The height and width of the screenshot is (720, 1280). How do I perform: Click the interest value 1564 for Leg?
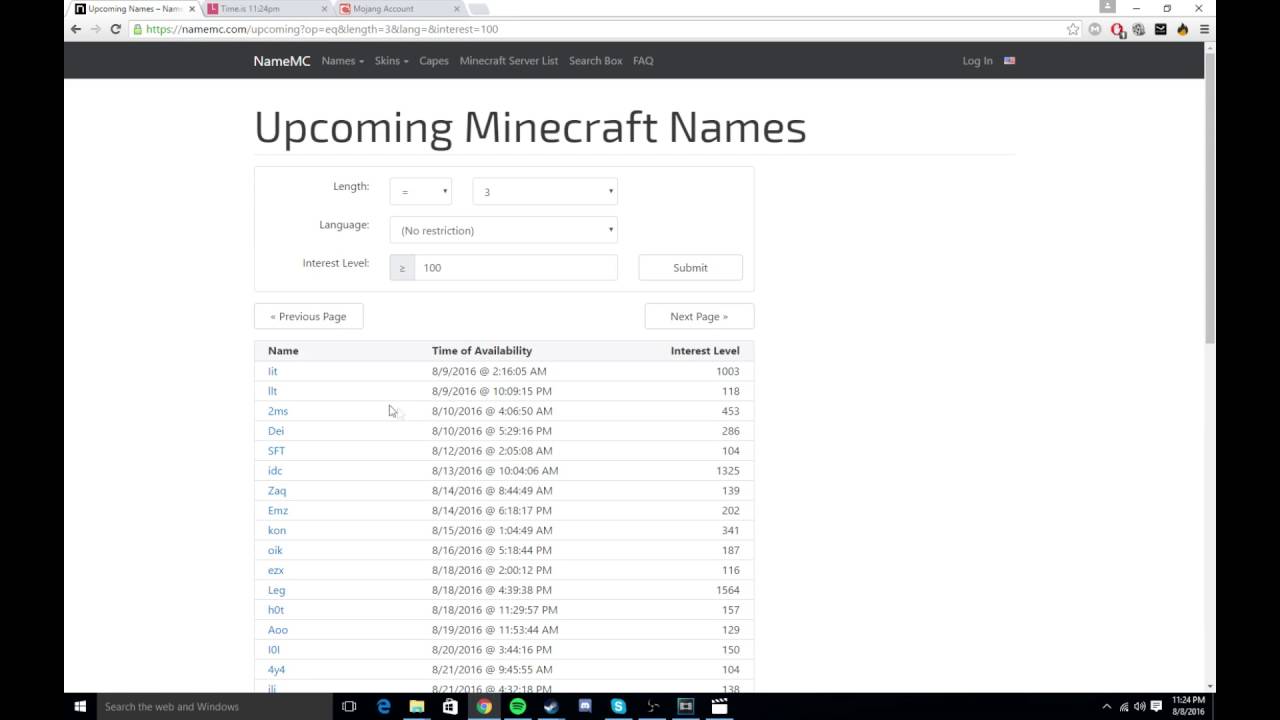click(x=728, y=590)
